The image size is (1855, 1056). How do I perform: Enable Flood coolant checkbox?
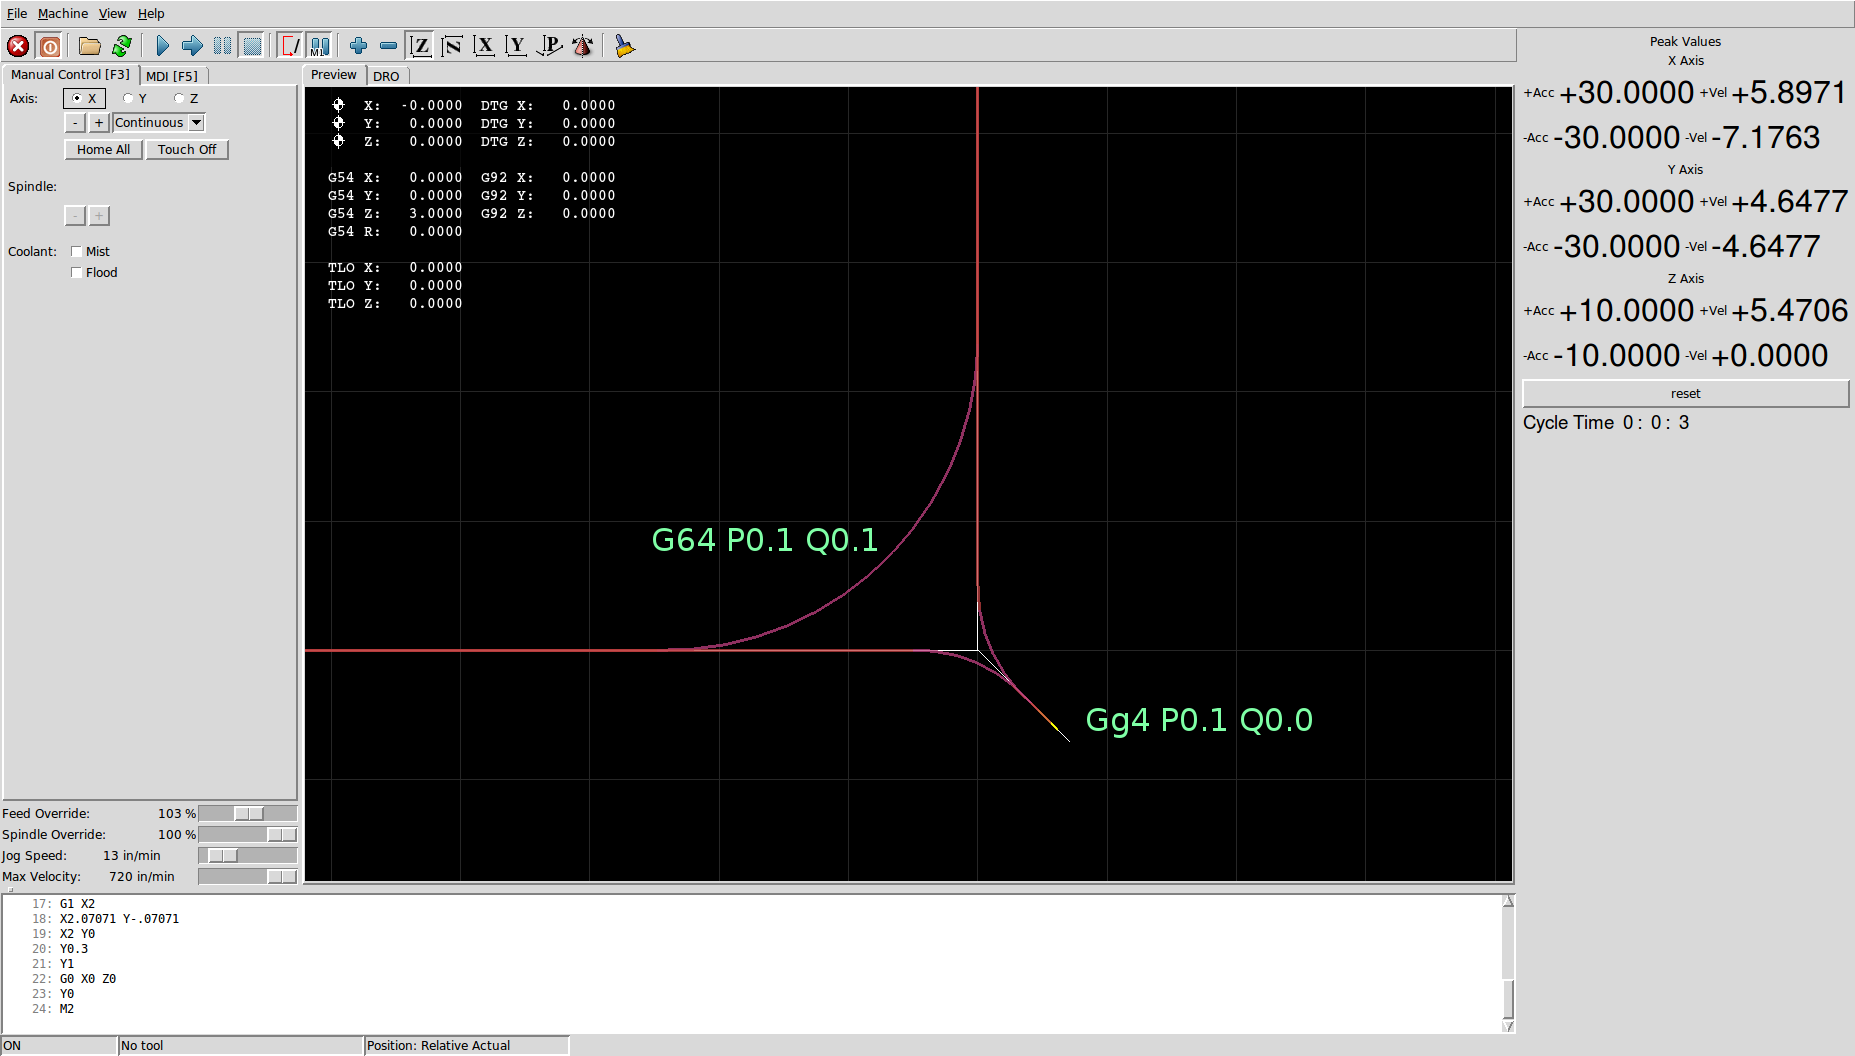click(x=77, y=273)
